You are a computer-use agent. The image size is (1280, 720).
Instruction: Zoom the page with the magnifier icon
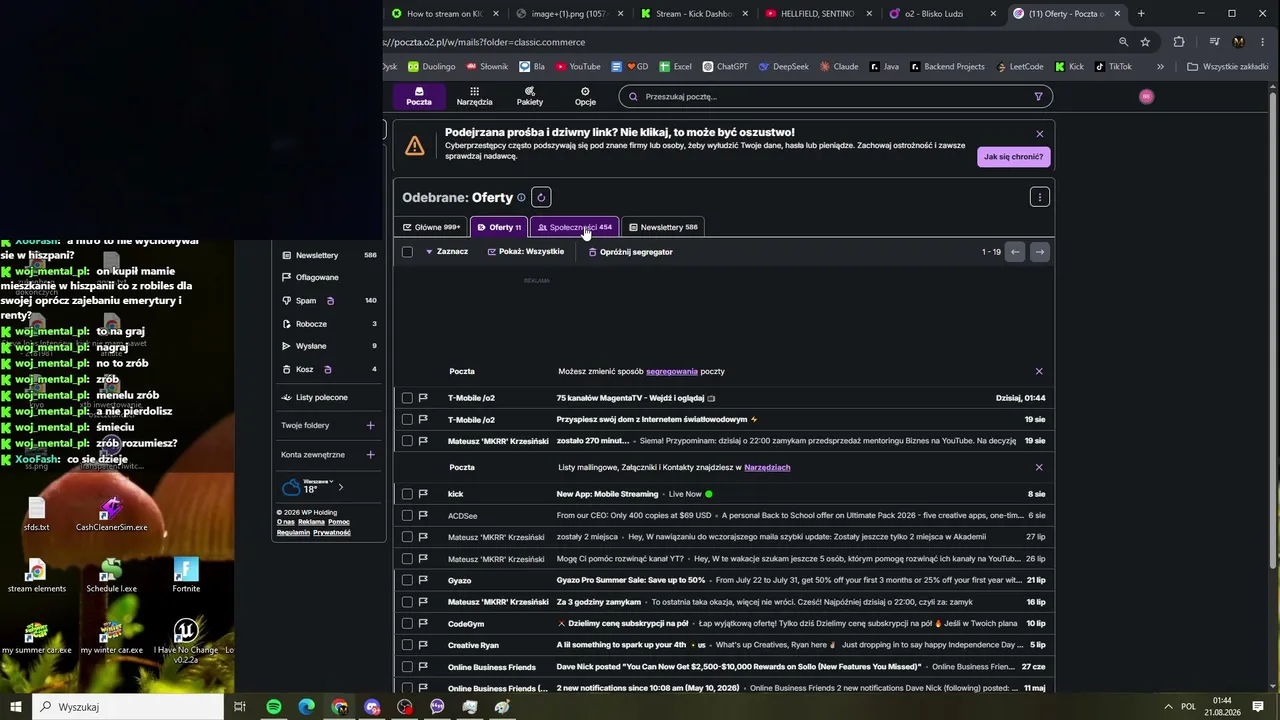pyautogui.click(x=1123, y=42)
